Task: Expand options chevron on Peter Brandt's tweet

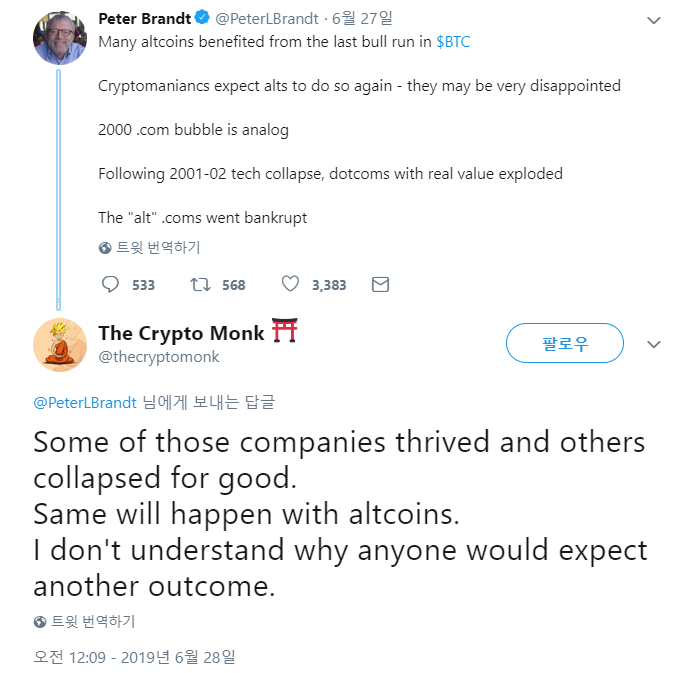Action: (654, 20)
